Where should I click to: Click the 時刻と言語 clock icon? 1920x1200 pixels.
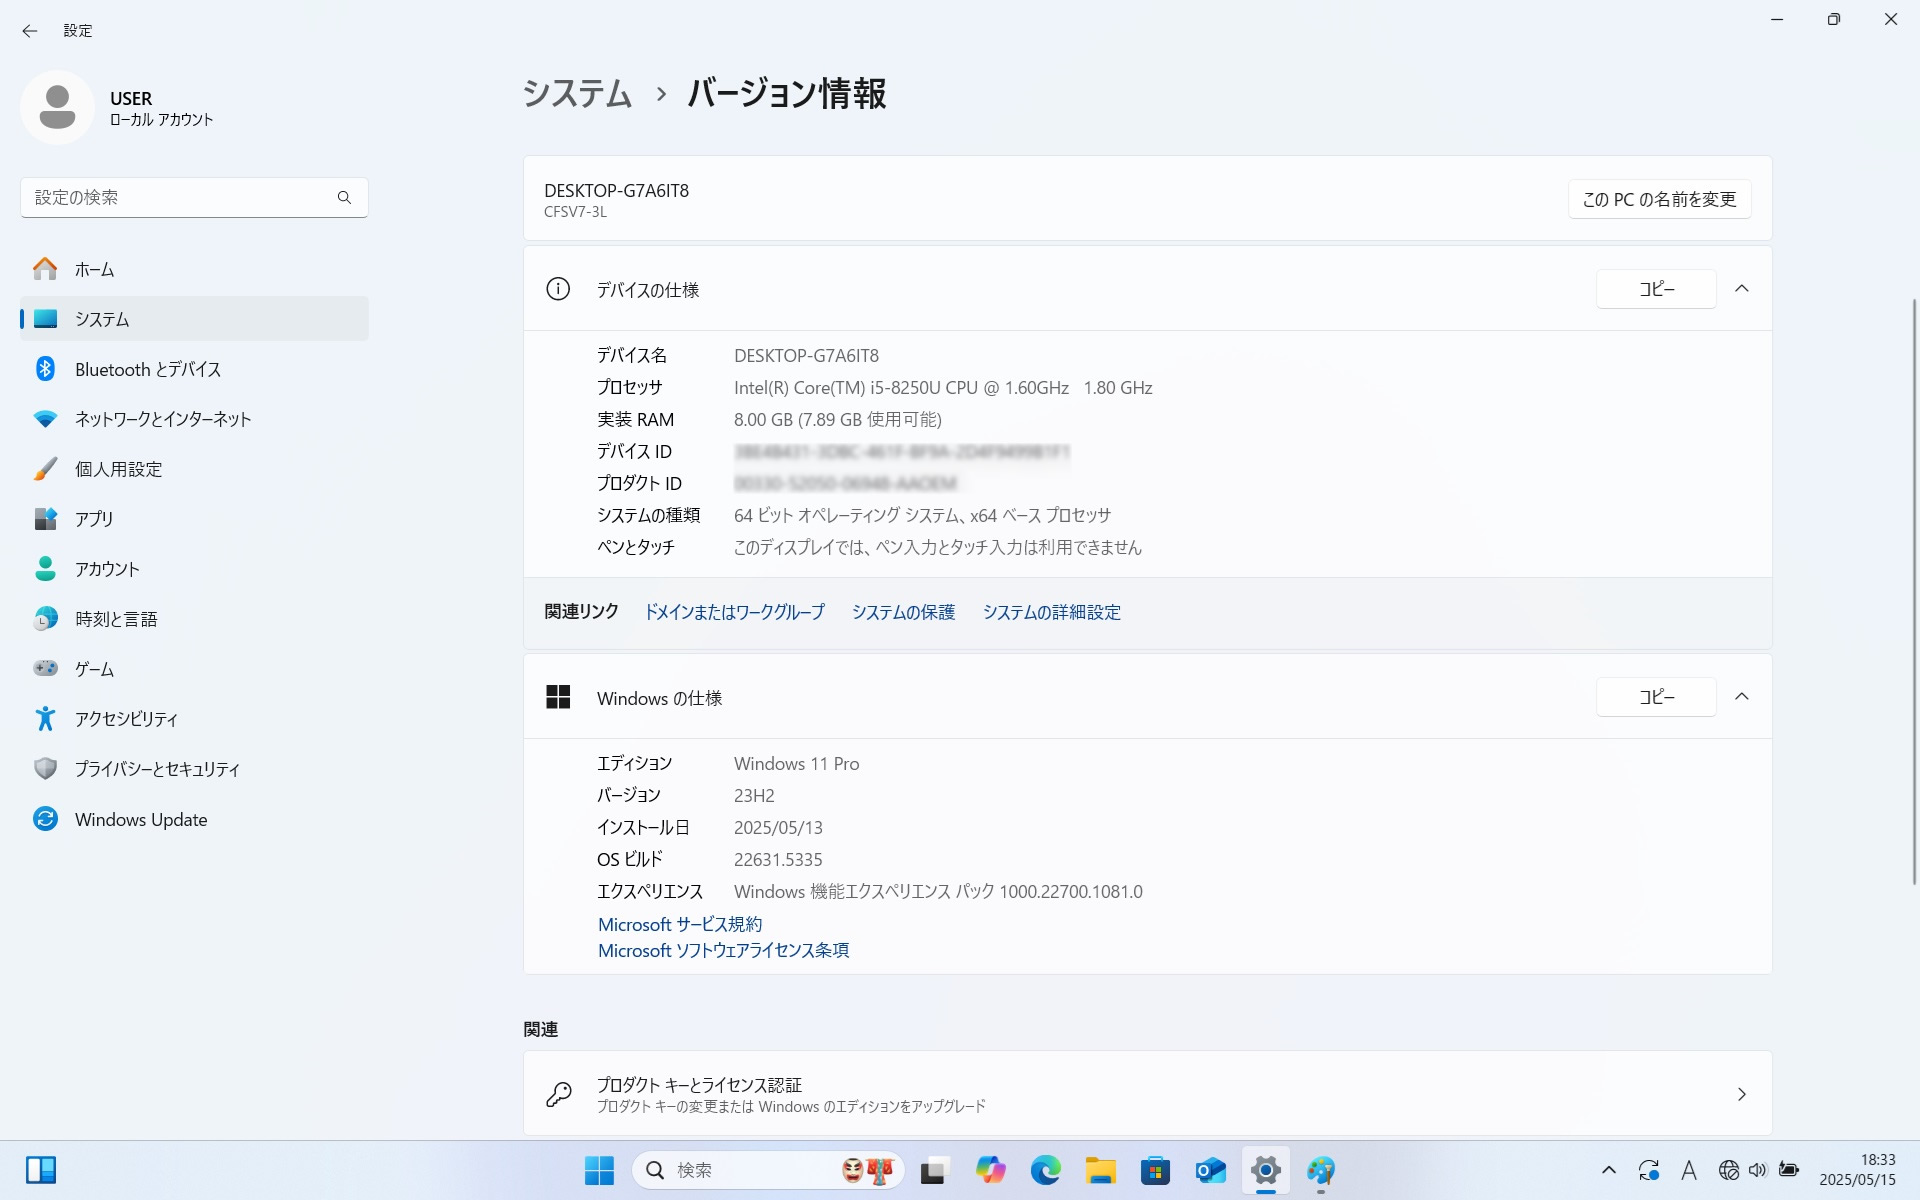click(x=45, y=619)
